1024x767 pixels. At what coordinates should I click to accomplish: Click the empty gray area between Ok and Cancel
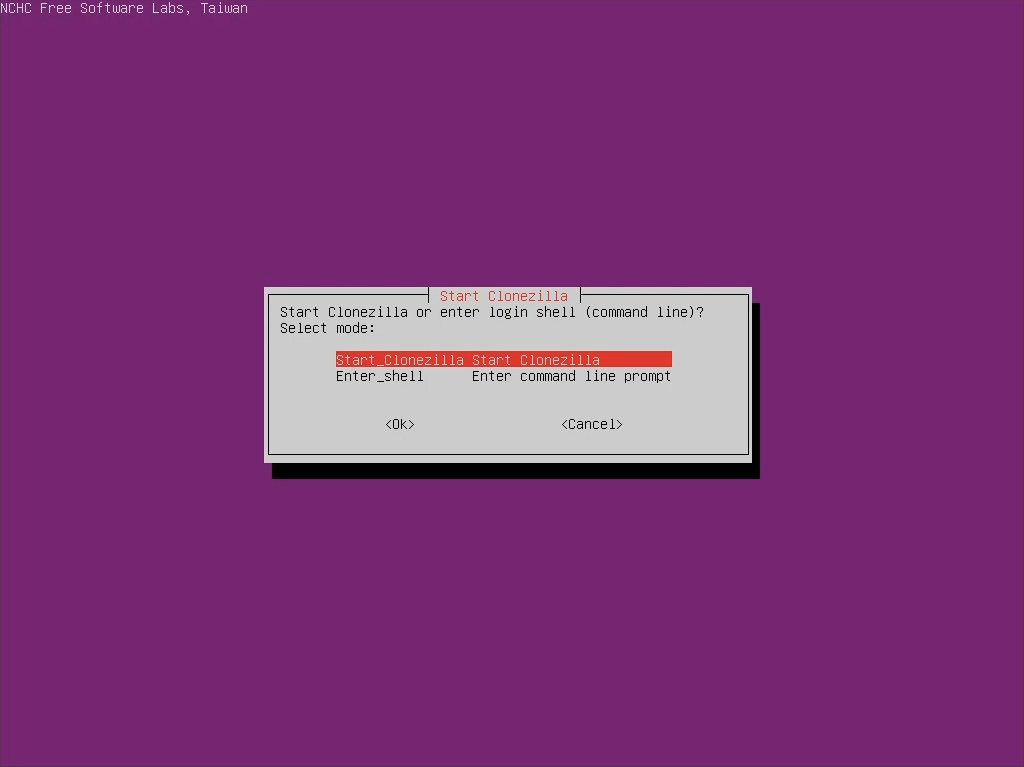488,424
